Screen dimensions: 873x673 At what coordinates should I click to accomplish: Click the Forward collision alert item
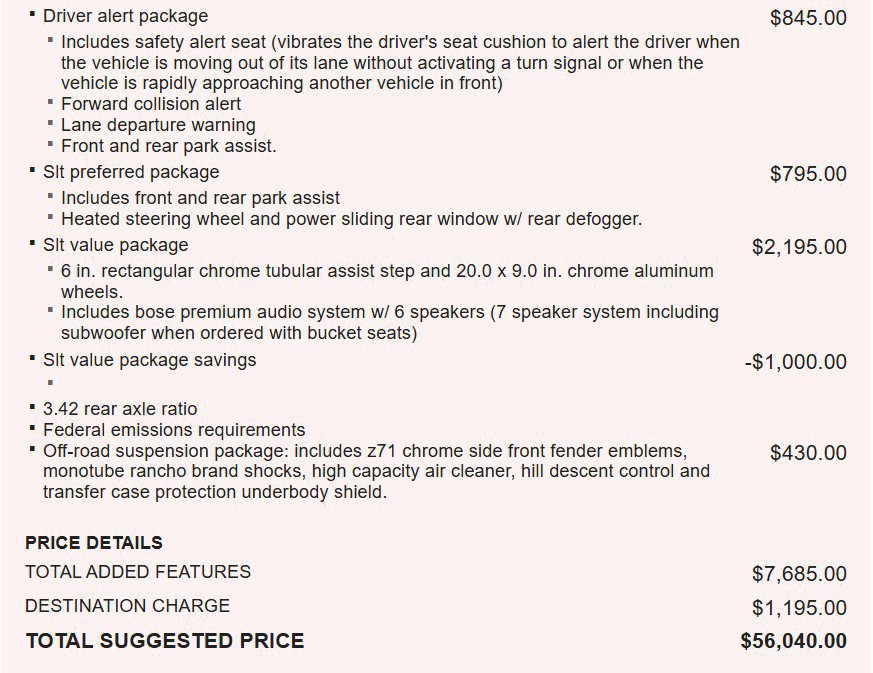point(151,104)
